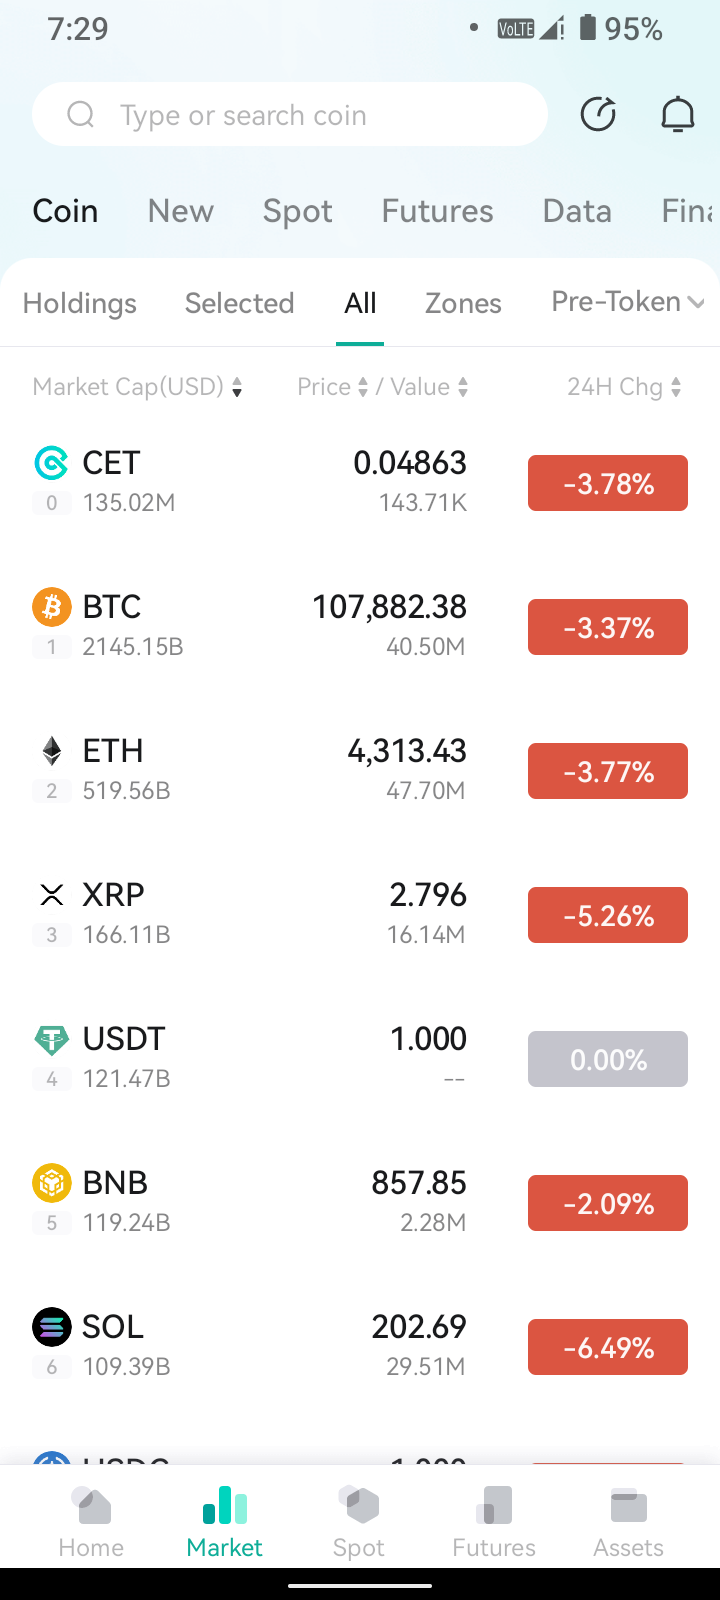The height and width of the screenshot is (1600, 720).
Task: Open Home from the bottom navigation
Action: point(91,1521)
